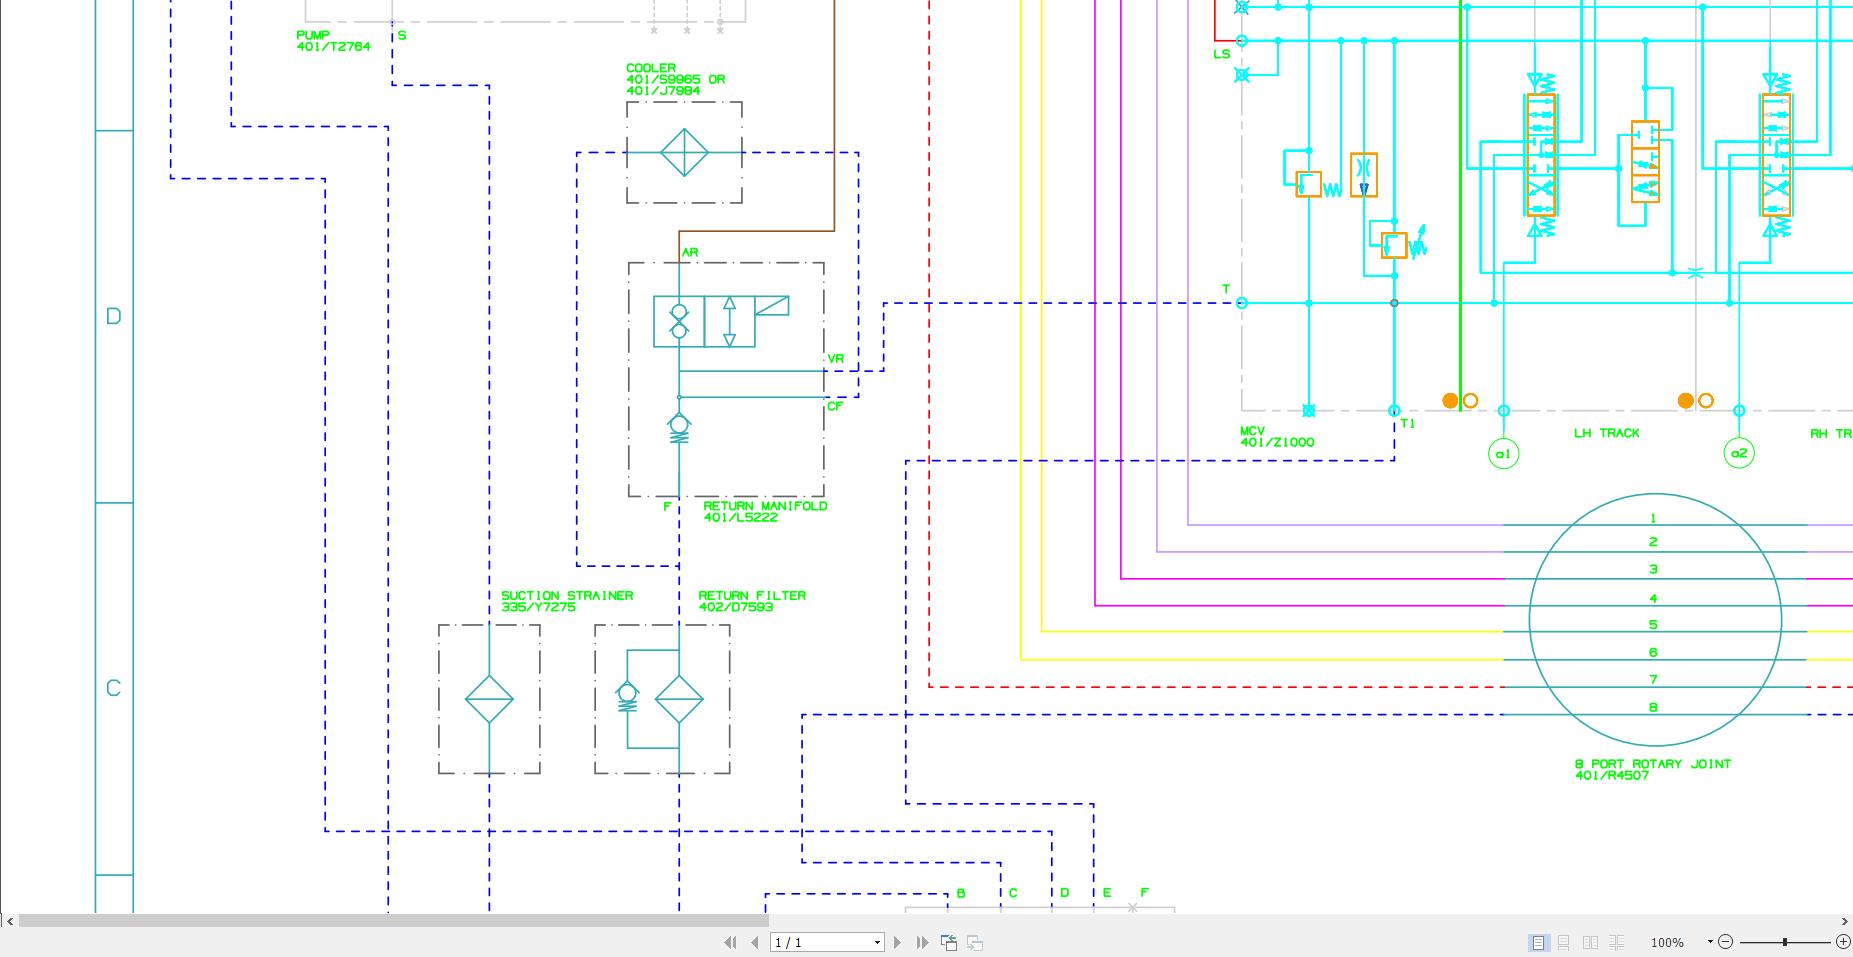Click row C grid marker
Screen dimensions: 1853x957
pos(114,688)
